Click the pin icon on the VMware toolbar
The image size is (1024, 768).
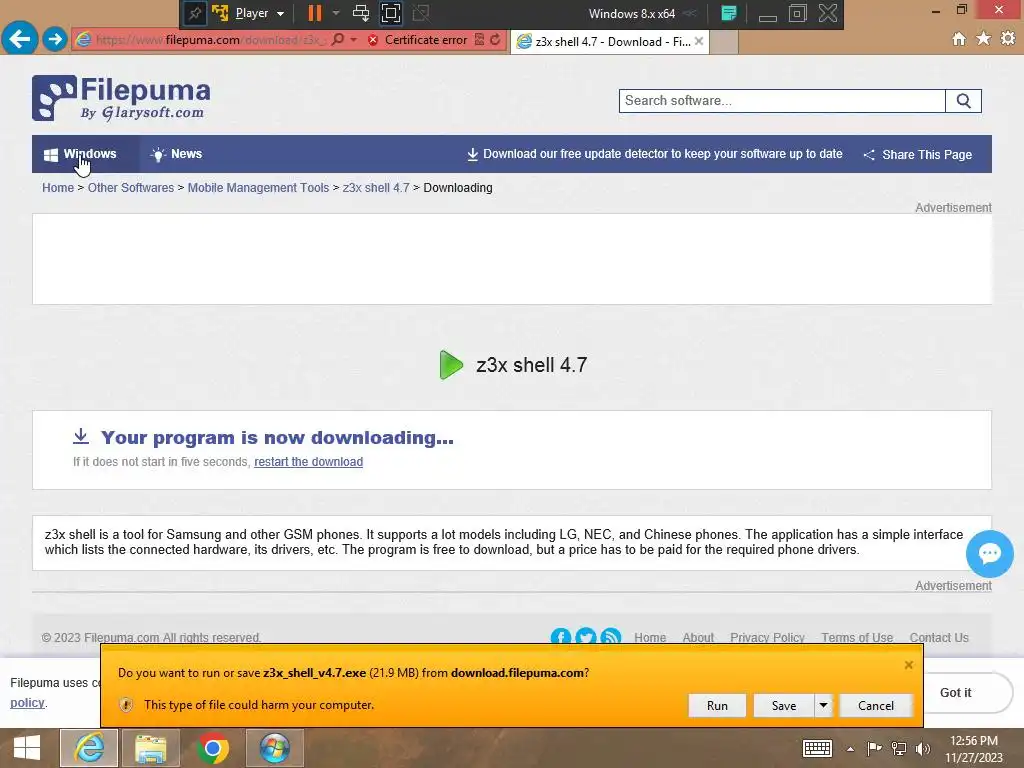click(x=194, y=13)
